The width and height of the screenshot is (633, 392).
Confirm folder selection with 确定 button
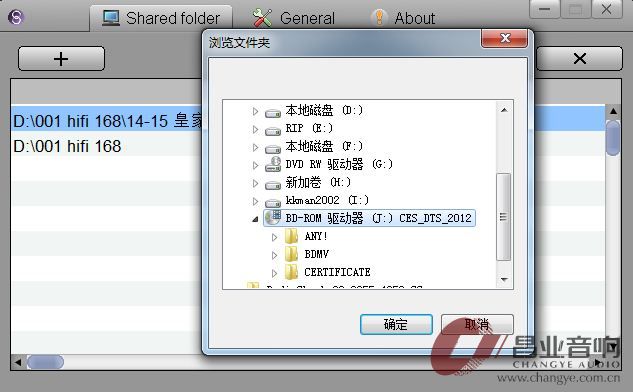point(396,324)
